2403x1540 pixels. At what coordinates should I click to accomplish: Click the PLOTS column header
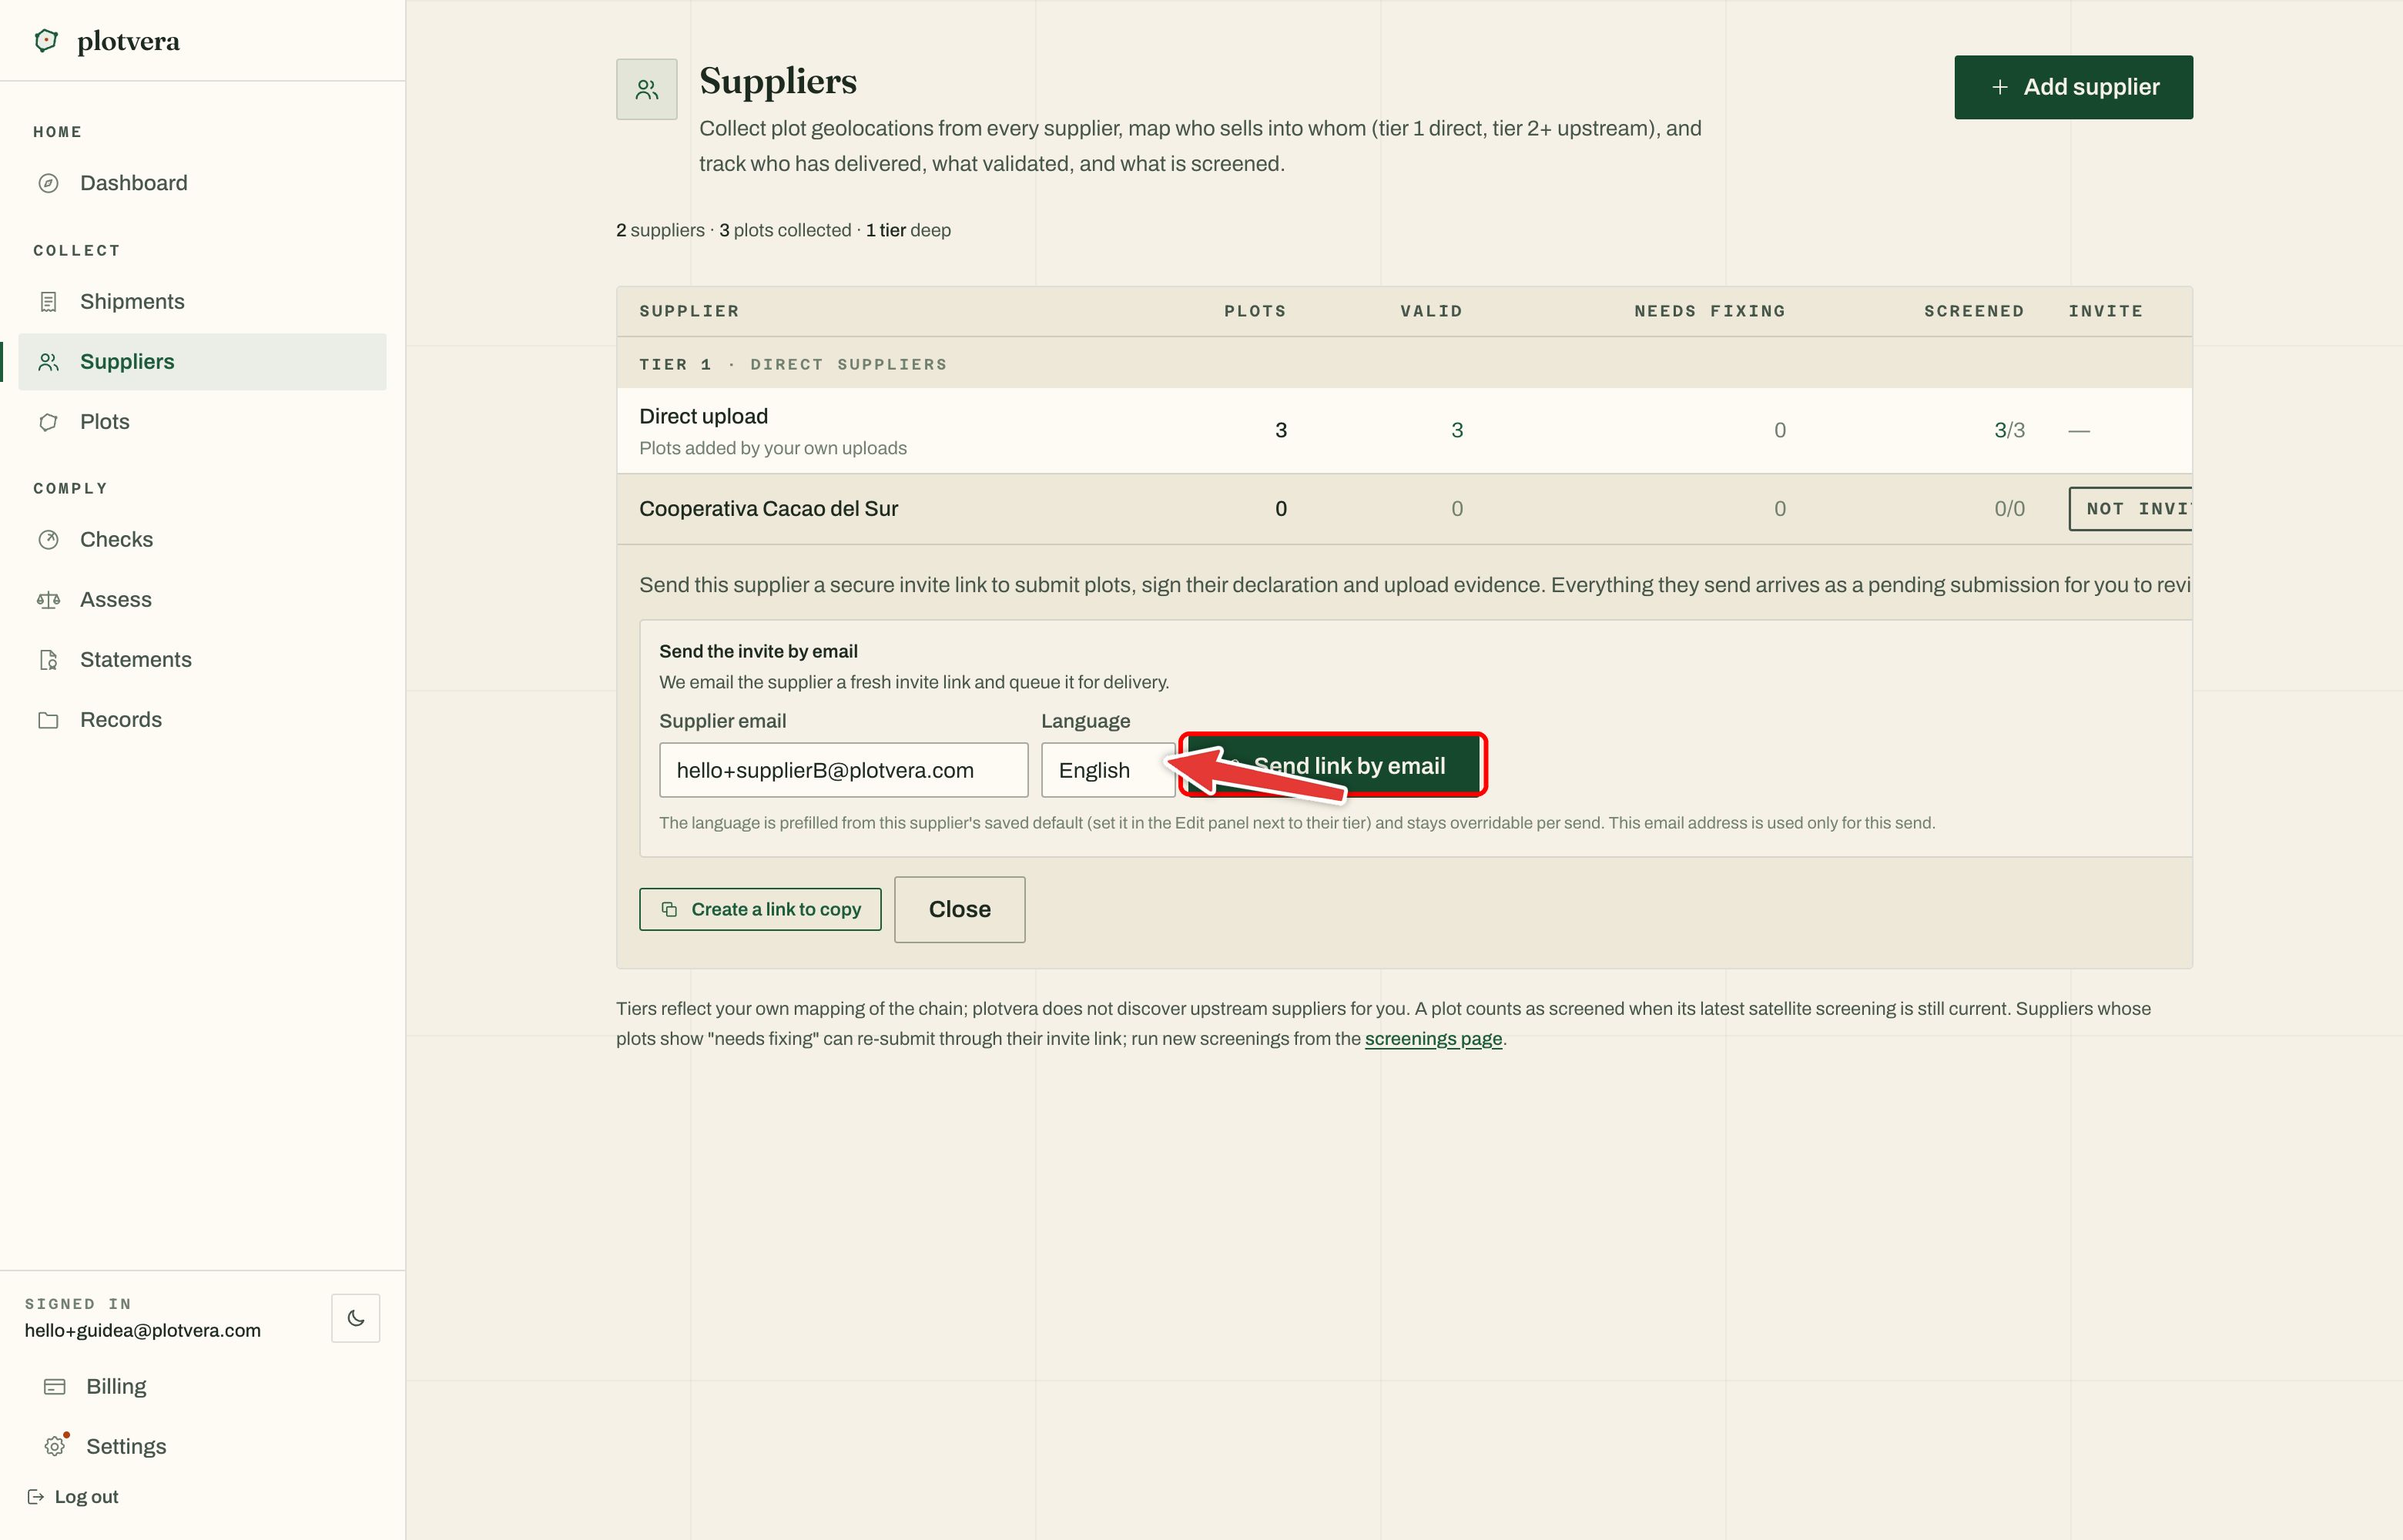point(1255,311)
